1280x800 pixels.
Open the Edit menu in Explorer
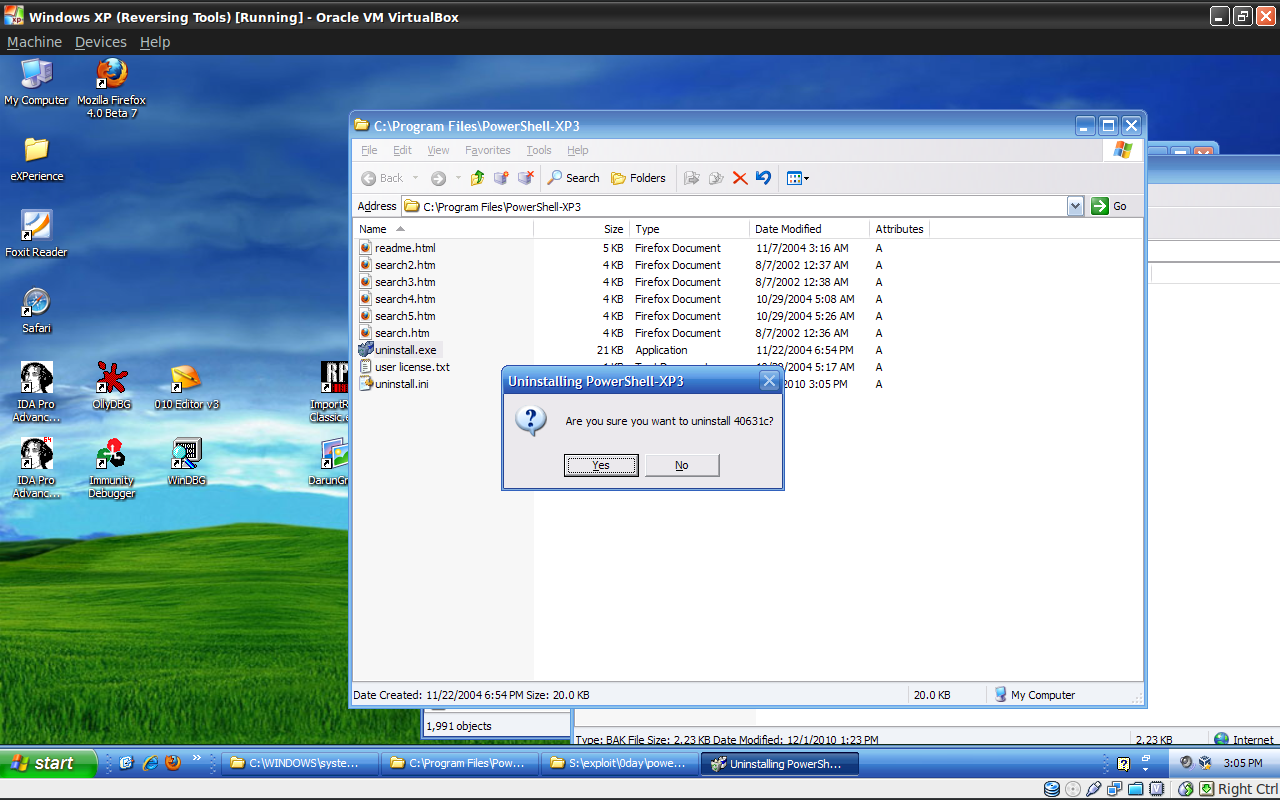point(402,150)
